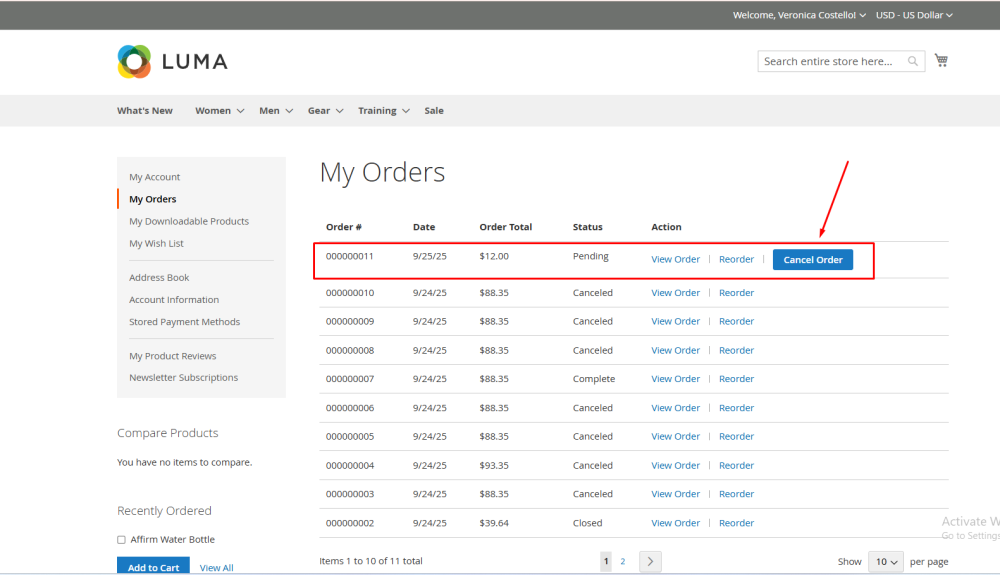Select My Orders in sidebar
1000x575 pixels.
tap(152, 200)
